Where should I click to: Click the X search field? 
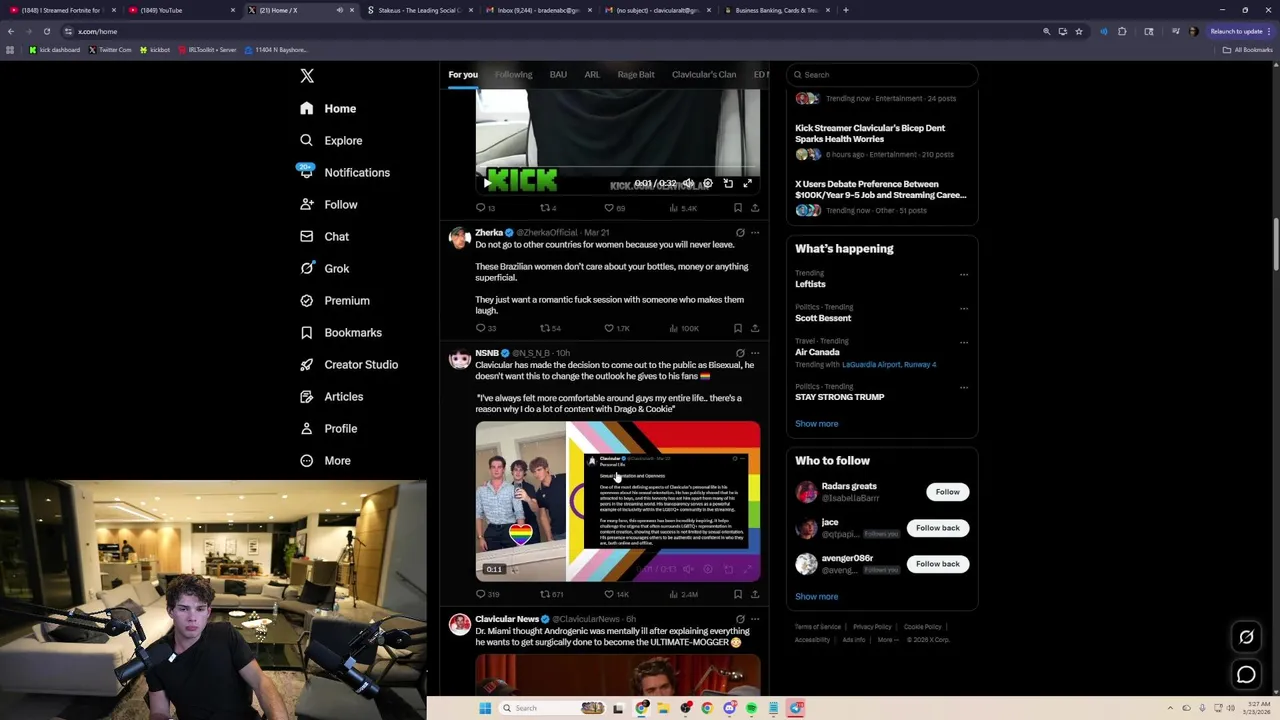pos(880,74)
